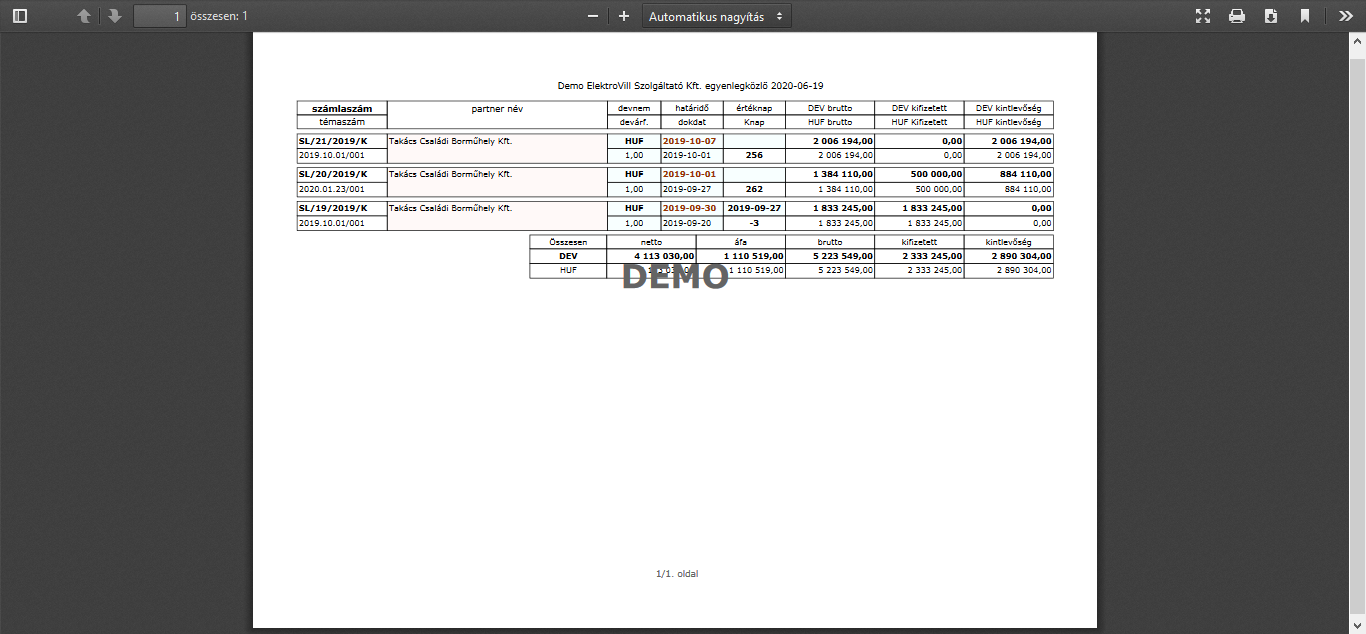
Task: Click the bookmark current view icon
Action: coord(1305,16)
